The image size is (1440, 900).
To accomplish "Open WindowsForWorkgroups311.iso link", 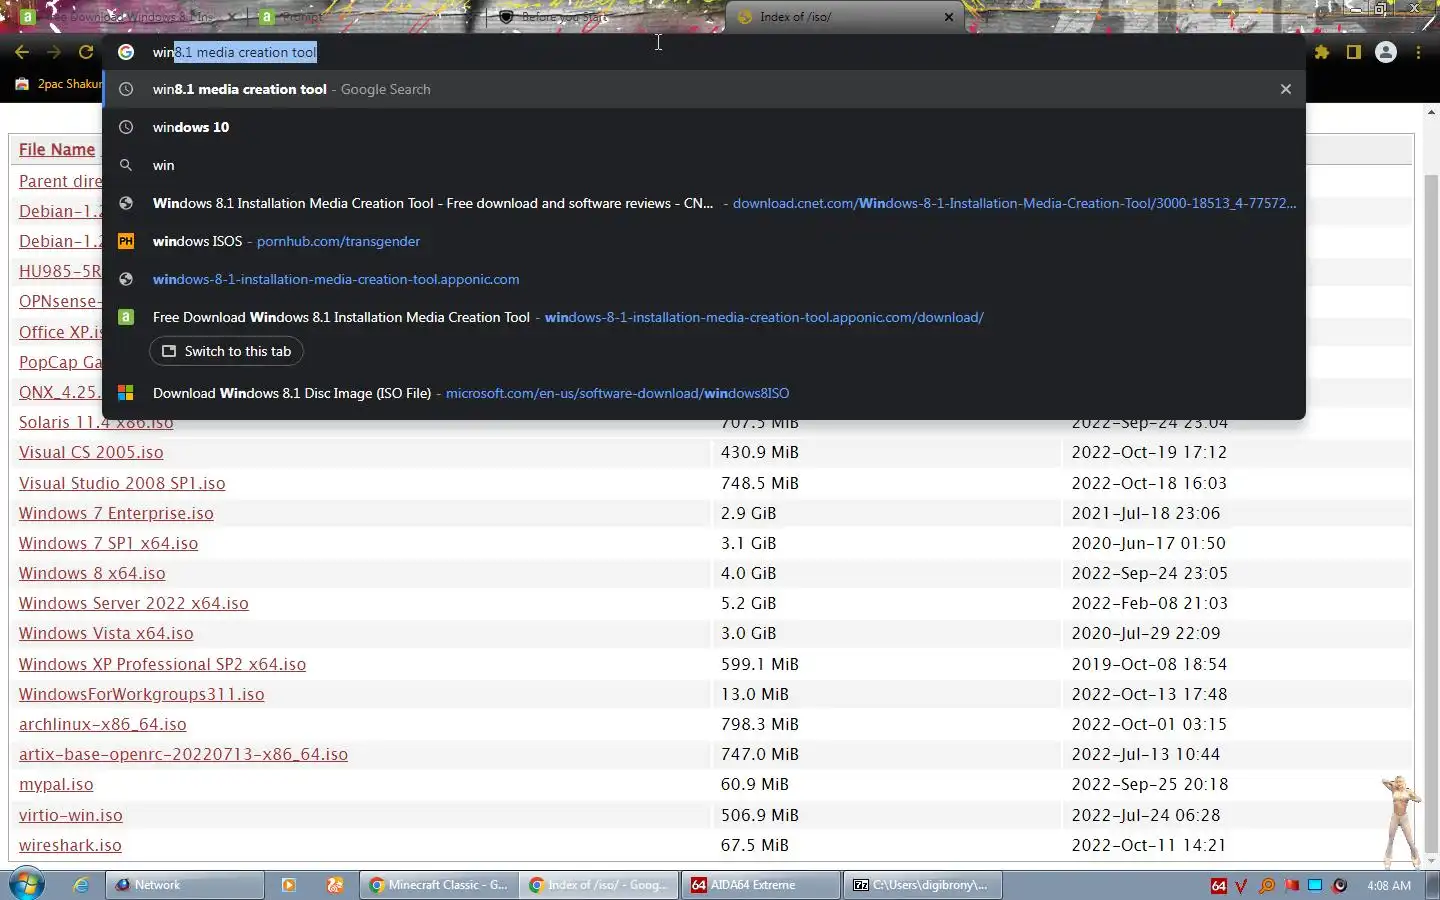I will (141, 694).
